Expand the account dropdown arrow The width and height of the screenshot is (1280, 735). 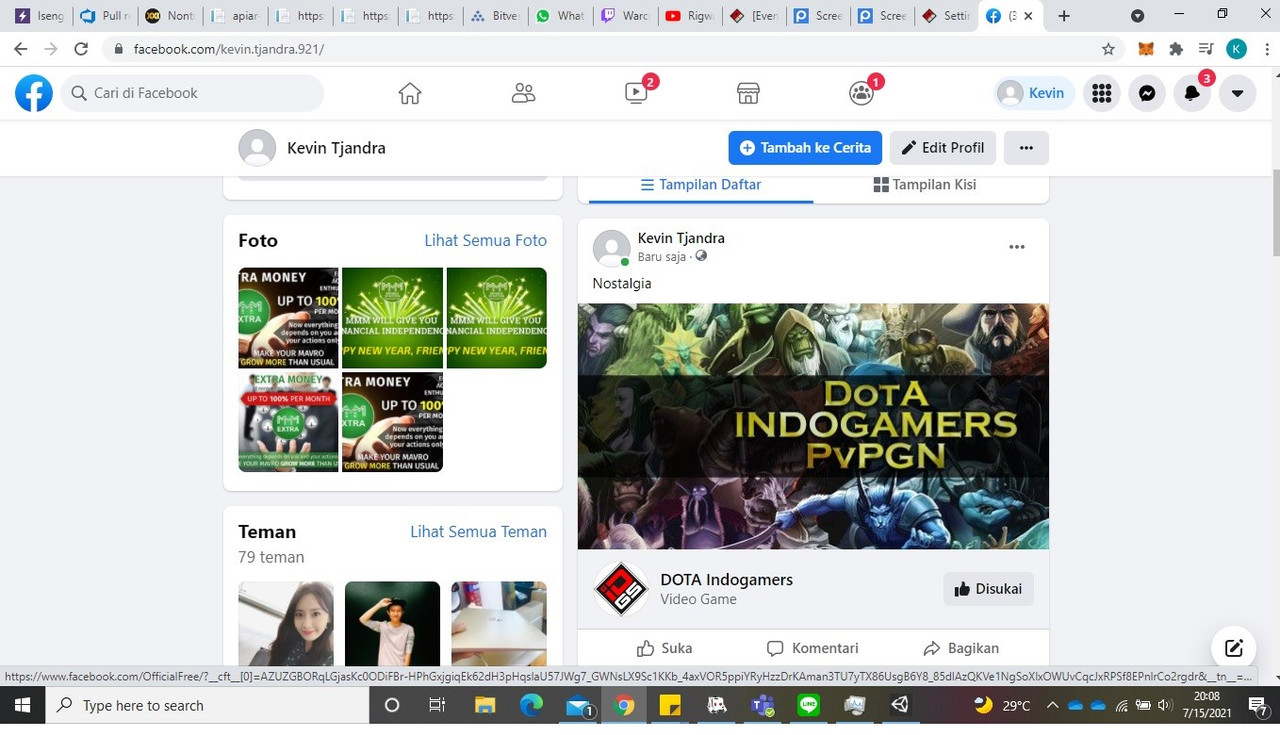[x=1237, y=93]
